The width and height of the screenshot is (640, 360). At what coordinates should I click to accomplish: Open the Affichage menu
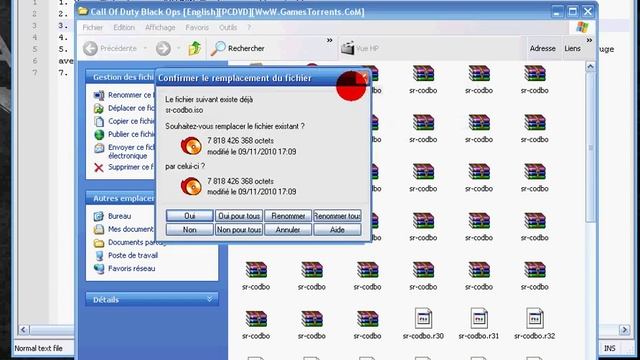click(160, 27)
